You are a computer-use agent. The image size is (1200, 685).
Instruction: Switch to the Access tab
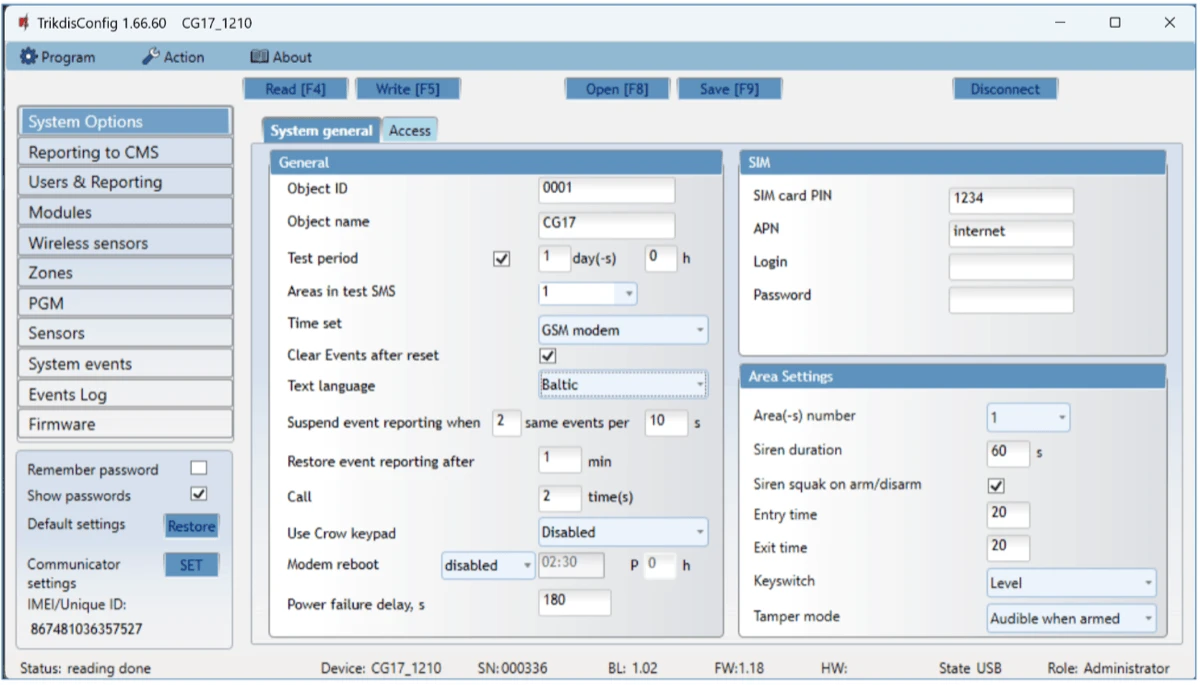[x=410, y=130]
